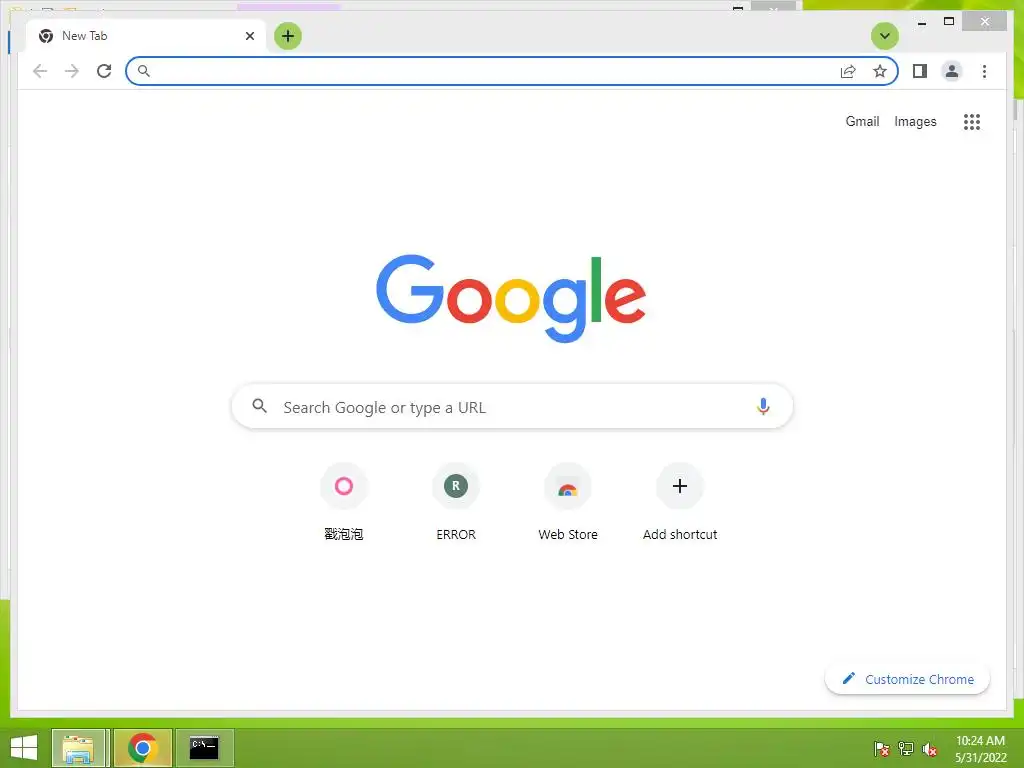Open a new tab with plus button

click(x=288, y=36)
